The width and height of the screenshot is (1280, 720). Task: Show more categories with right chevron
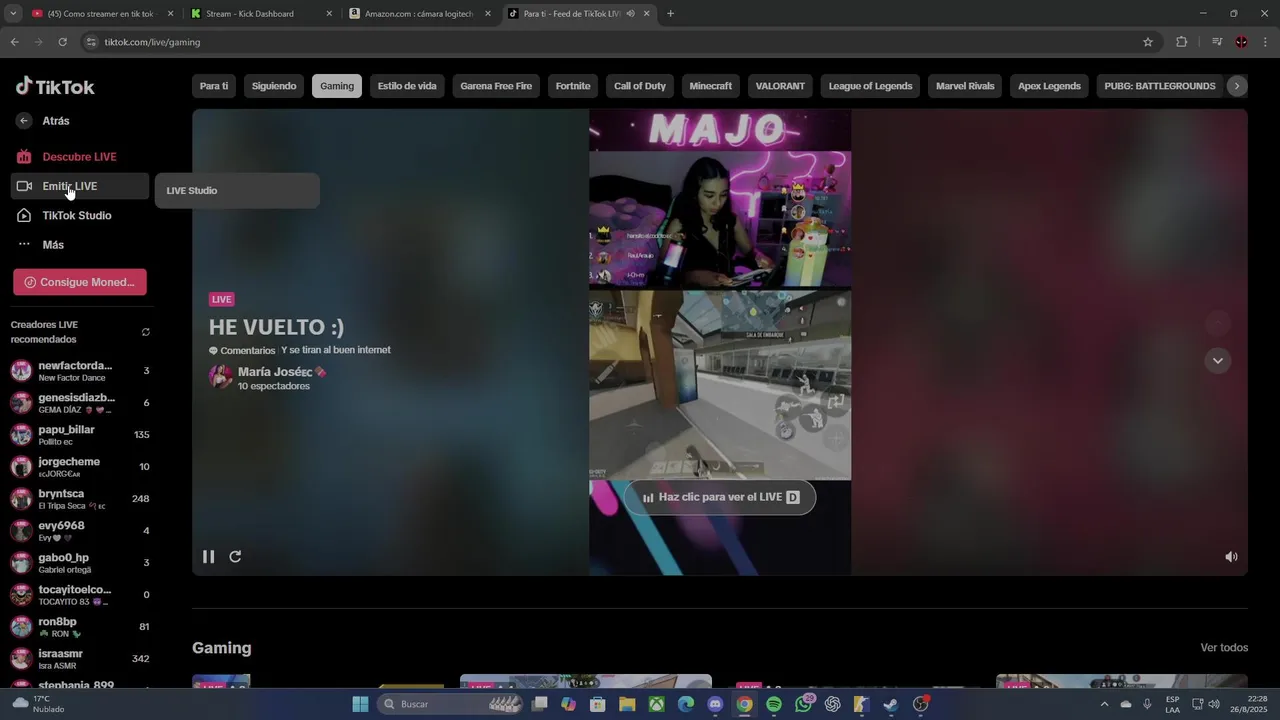(1237, 86)
